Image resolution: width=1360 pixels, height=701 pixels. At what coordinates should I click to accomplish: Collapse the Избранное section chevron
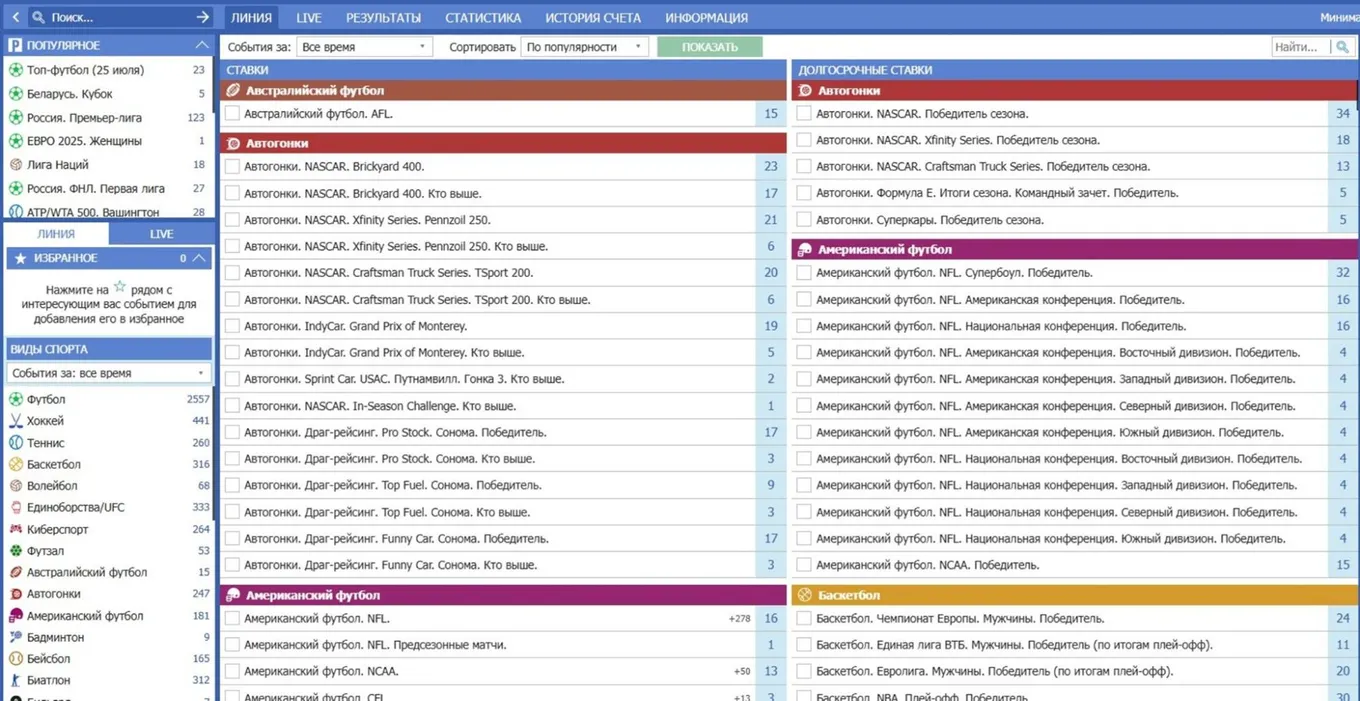199,258
